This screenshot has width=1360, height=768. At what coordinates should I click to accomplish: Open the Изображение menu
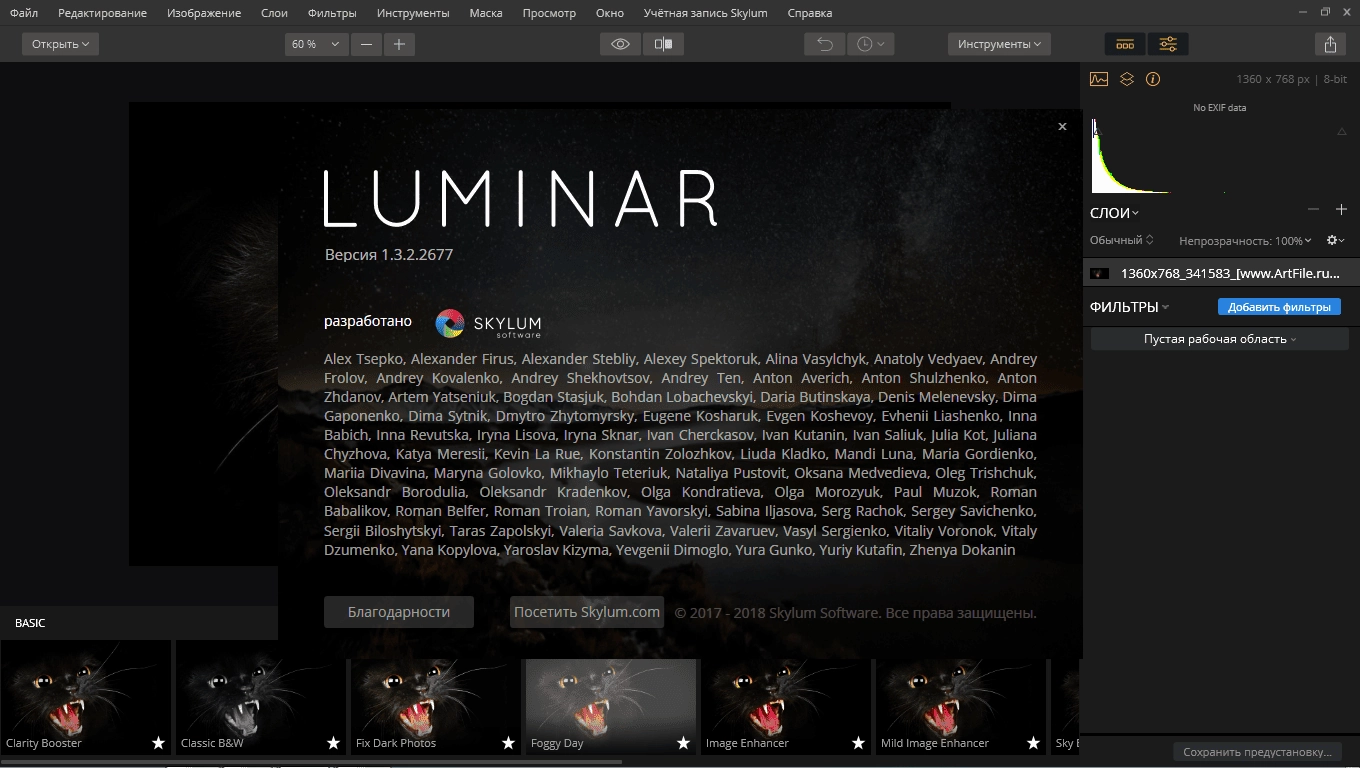(204, 13)
